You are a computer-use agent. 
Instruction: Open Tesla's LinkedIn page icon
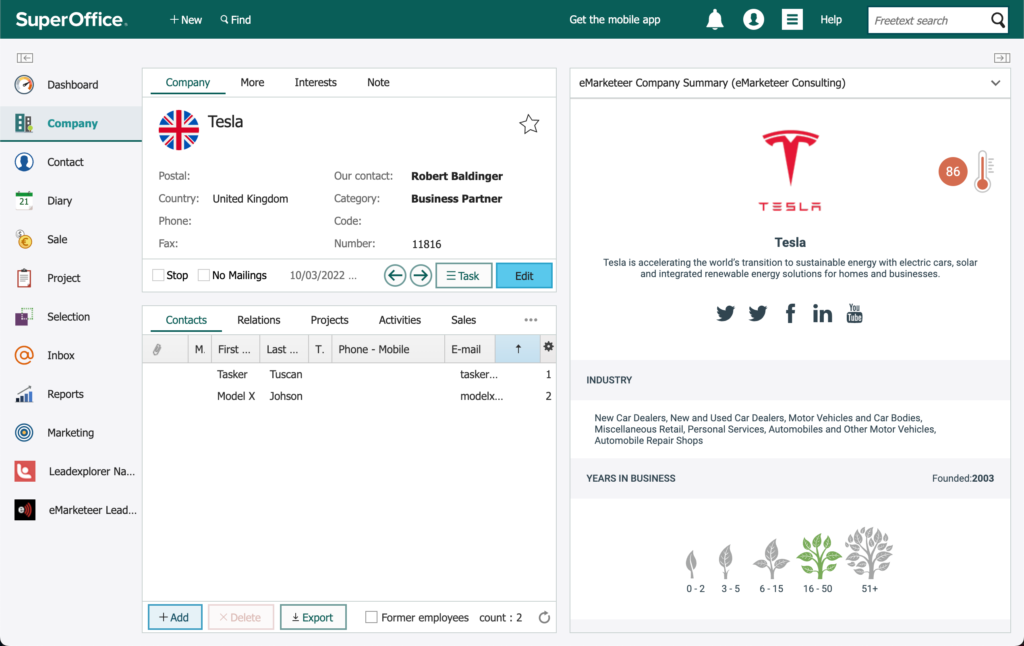click(822, 314)
